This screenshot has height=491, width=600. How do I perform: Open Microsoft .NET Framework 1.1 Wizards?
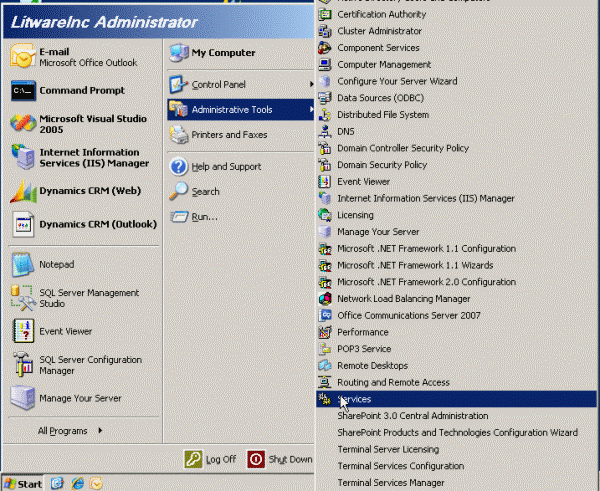(456, 265)
